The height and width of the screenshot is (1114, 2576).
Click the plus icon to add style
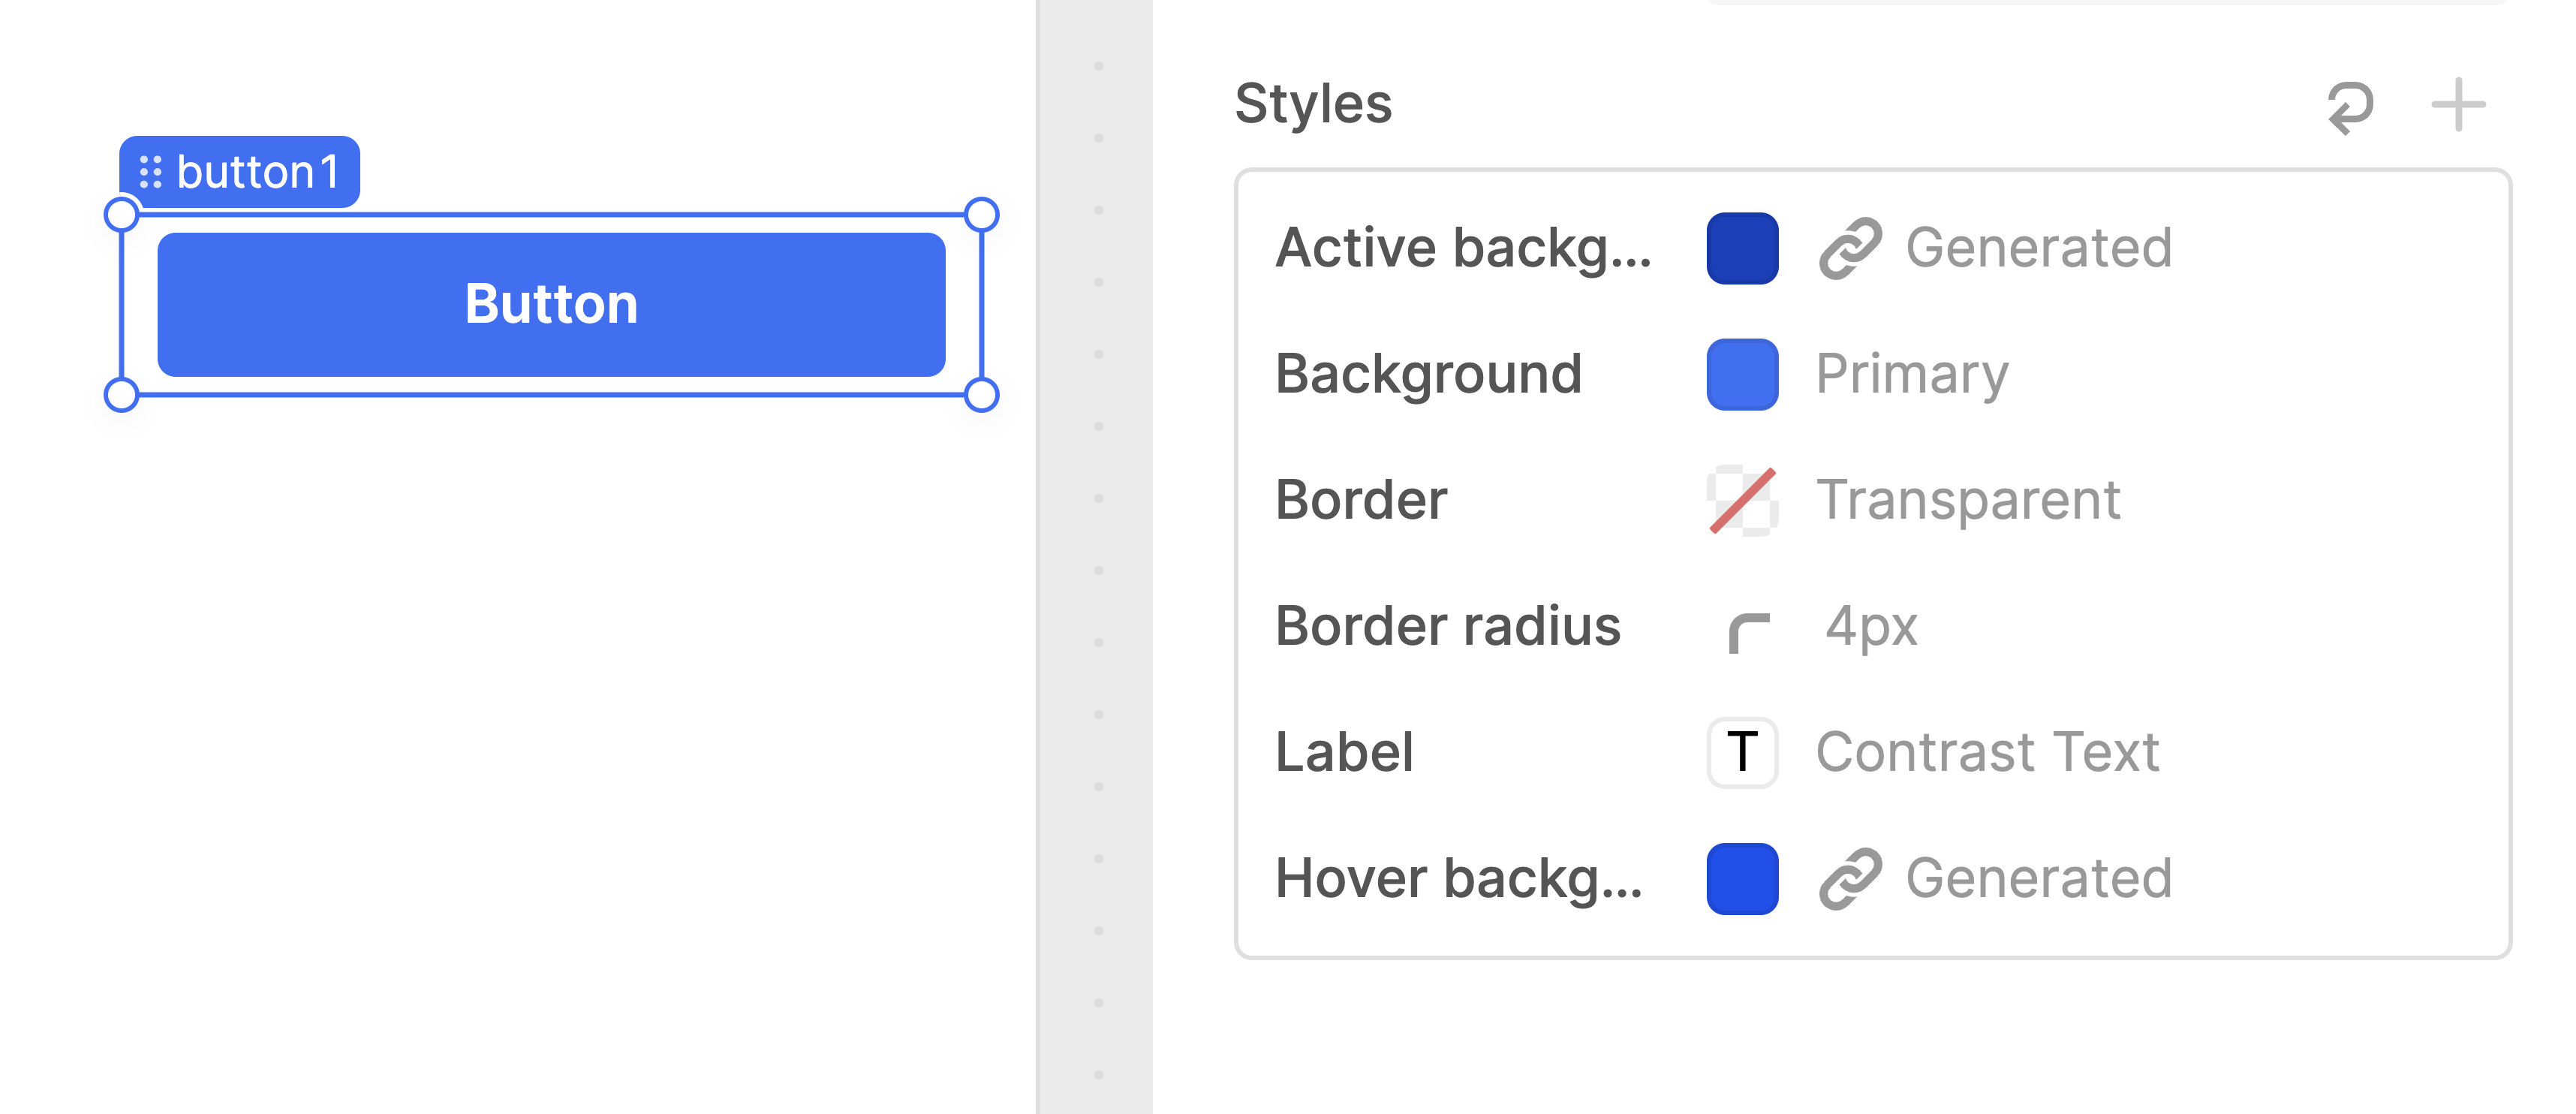pyautogui.click(x=2458, y=105)
